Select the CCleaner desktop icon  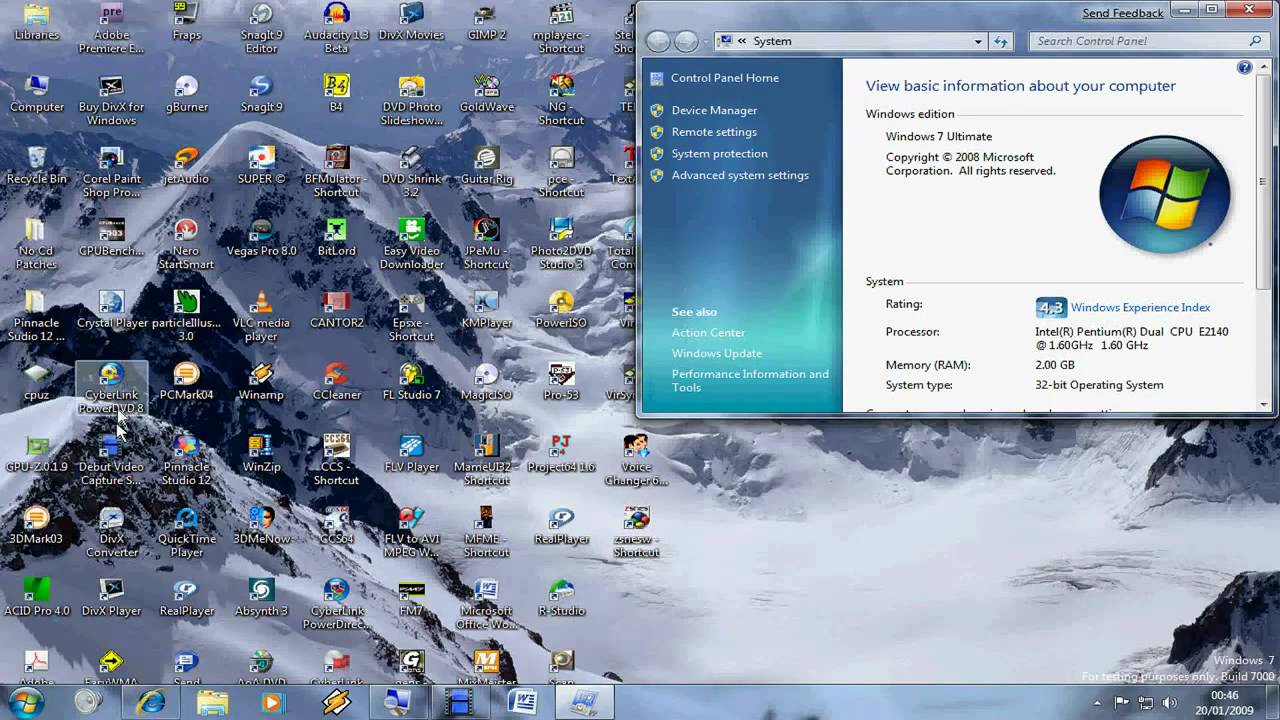(x=336, y=382)
